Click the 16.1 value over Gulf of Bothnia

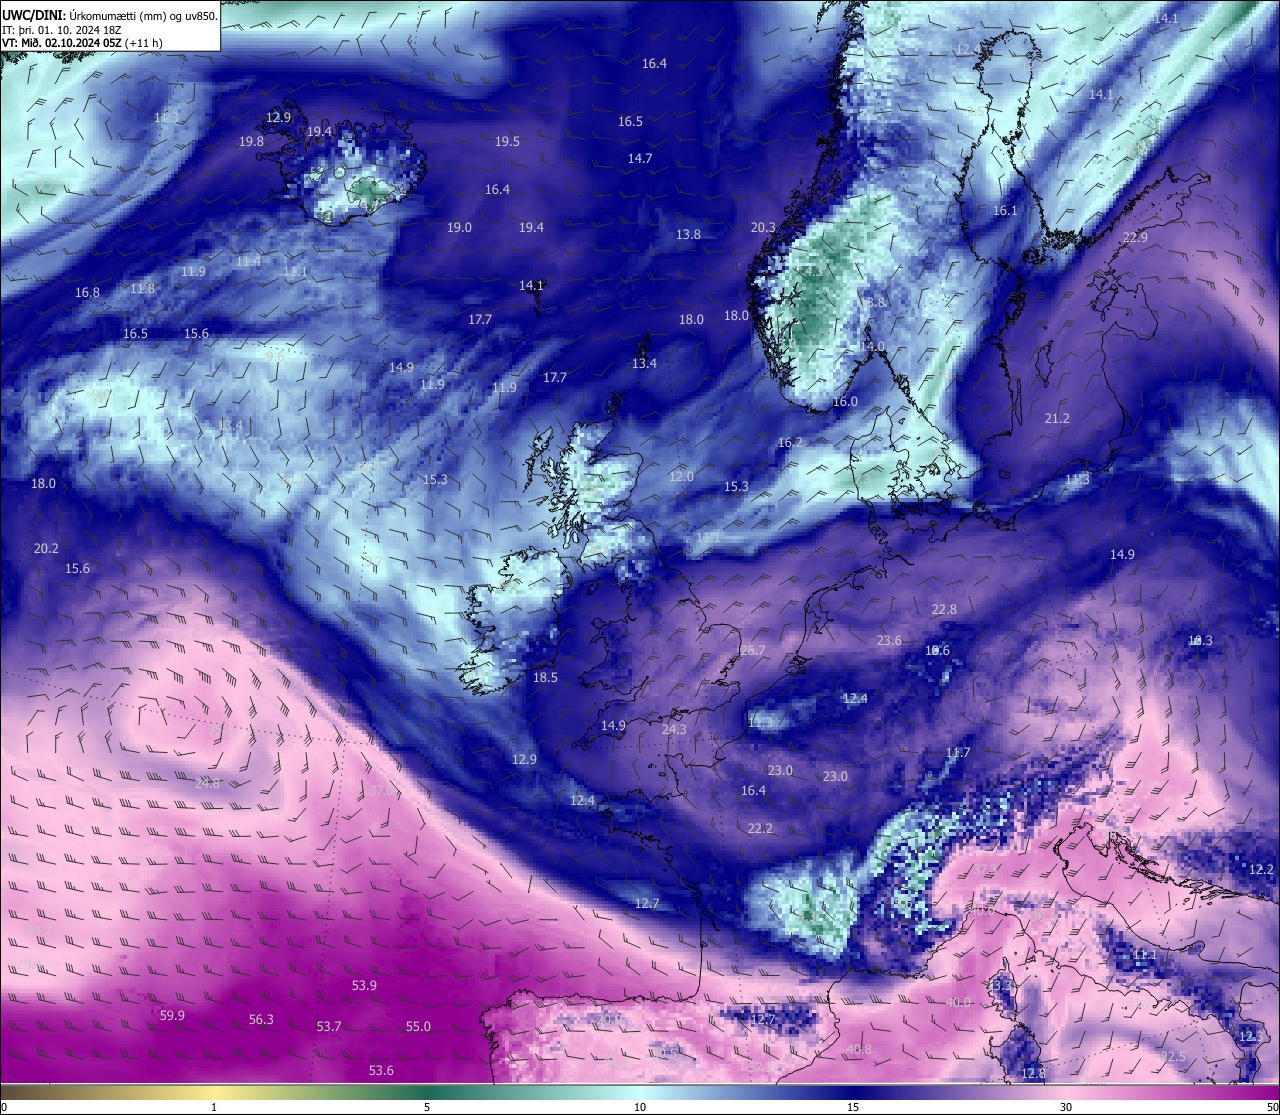[1005, 211]
